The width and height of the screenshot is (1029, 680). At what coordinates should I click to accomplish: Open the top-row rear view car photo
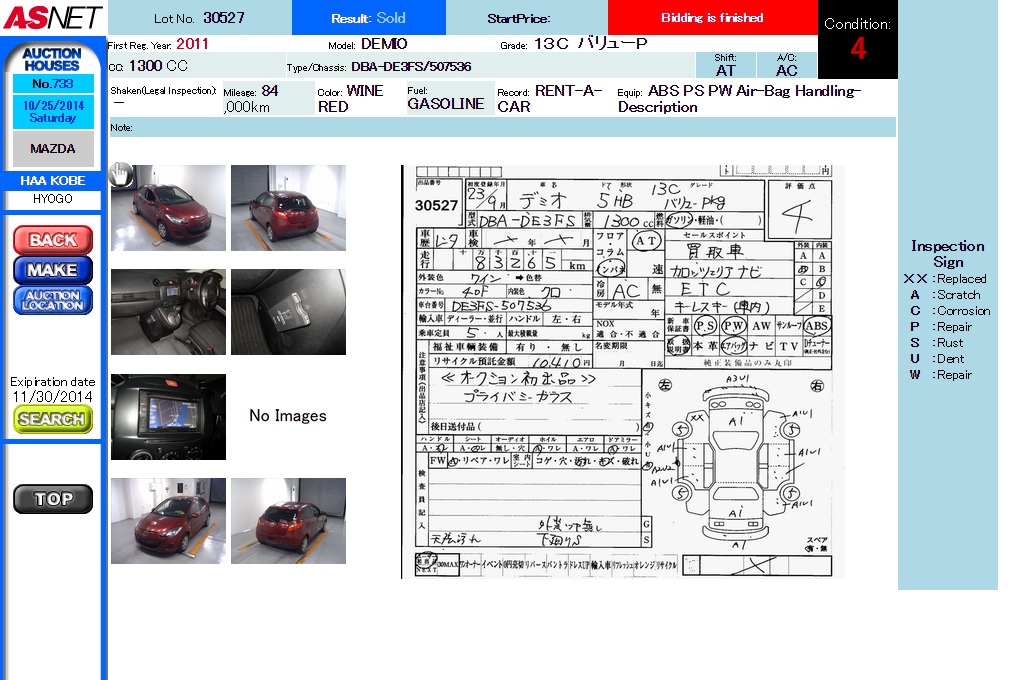288,208
